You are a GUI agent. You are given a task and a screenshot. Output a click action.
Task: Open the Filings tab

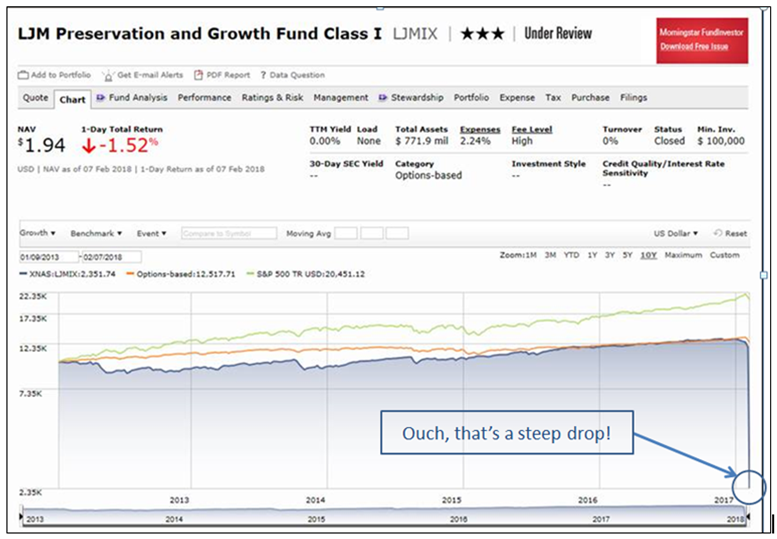point(634,98)
